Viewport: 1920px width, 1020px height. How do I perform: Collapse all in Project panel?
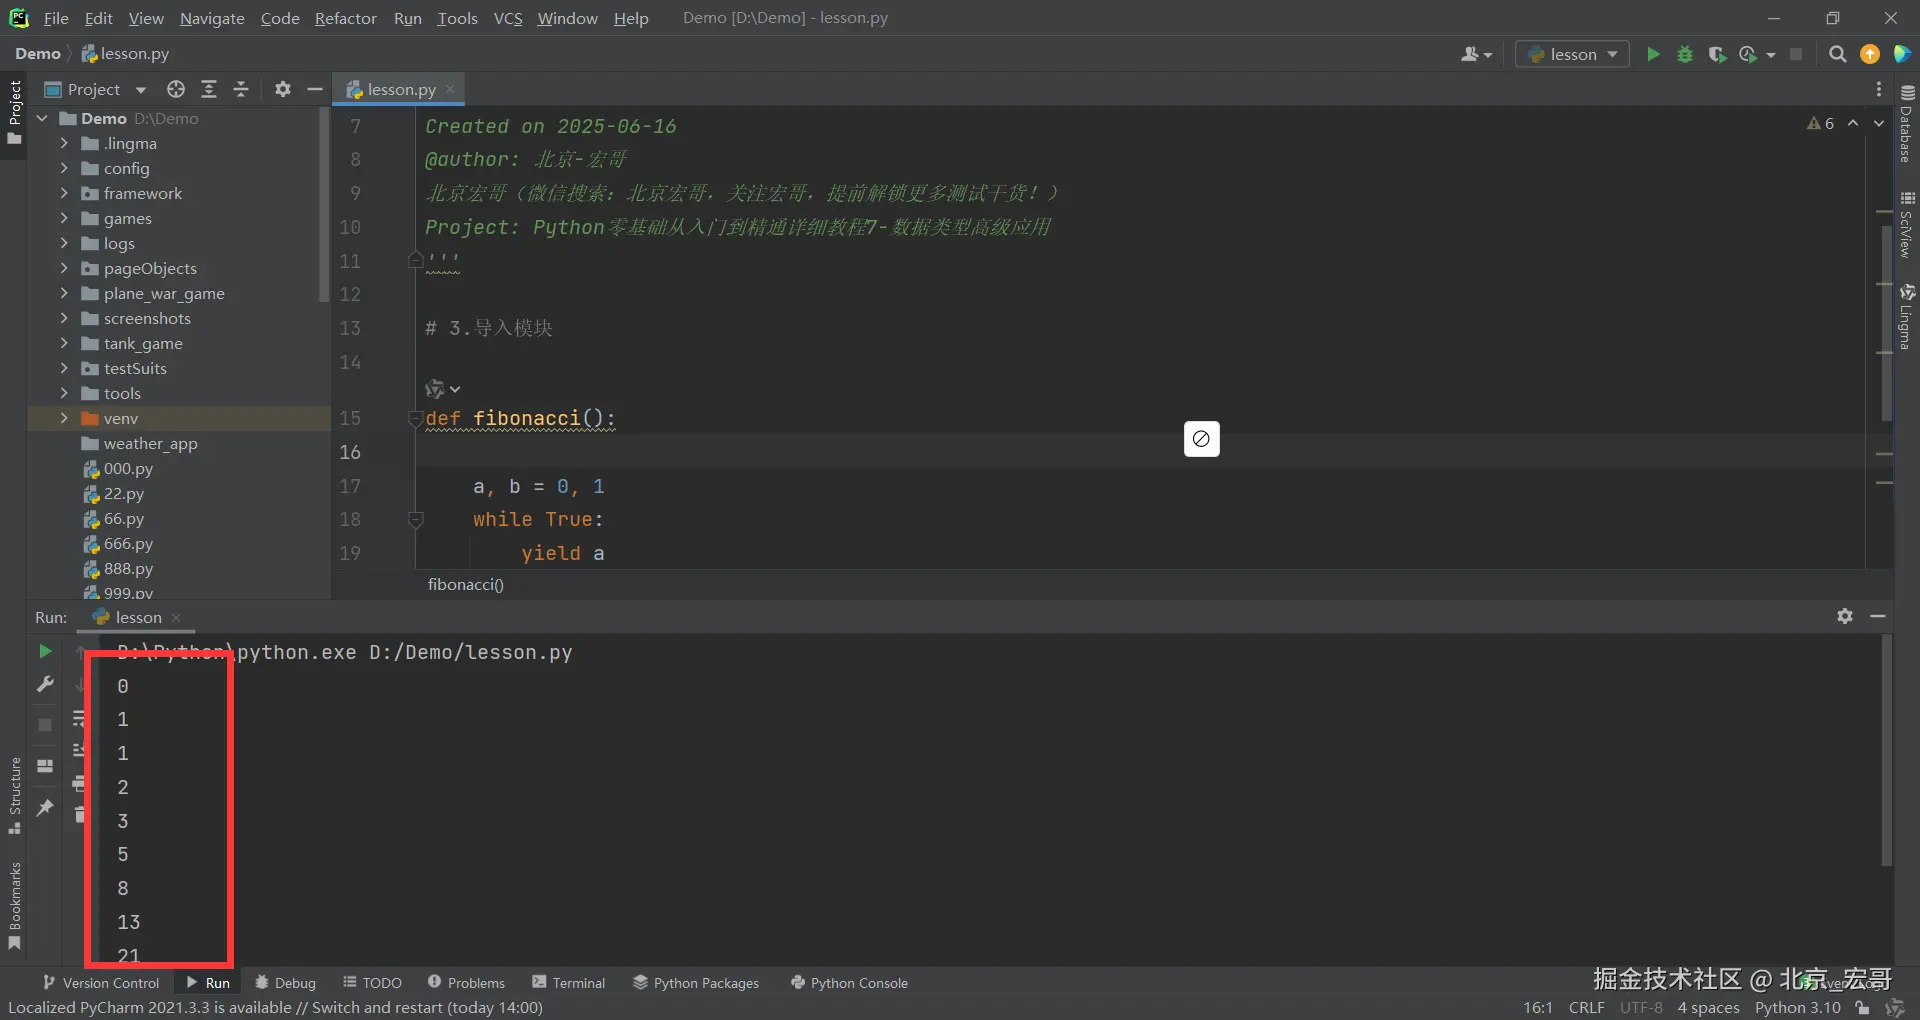pyautogui.click(x=241, y=89)
